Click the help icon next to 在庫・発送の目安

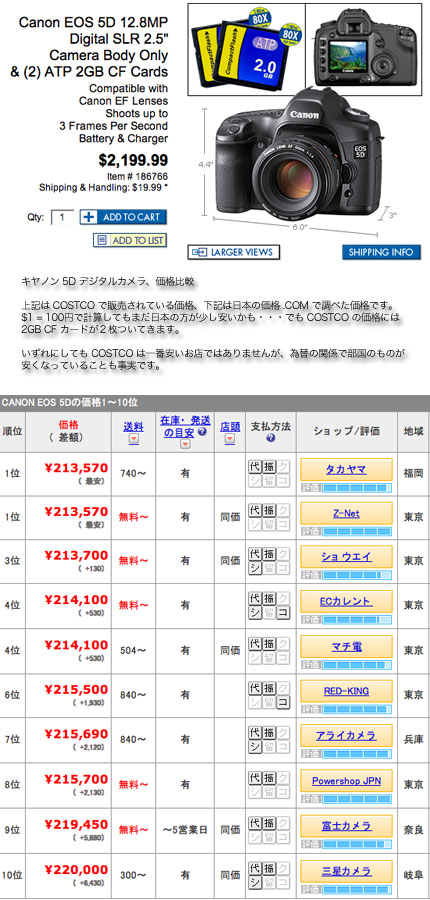pyautogui.click(x=202, y=433)
